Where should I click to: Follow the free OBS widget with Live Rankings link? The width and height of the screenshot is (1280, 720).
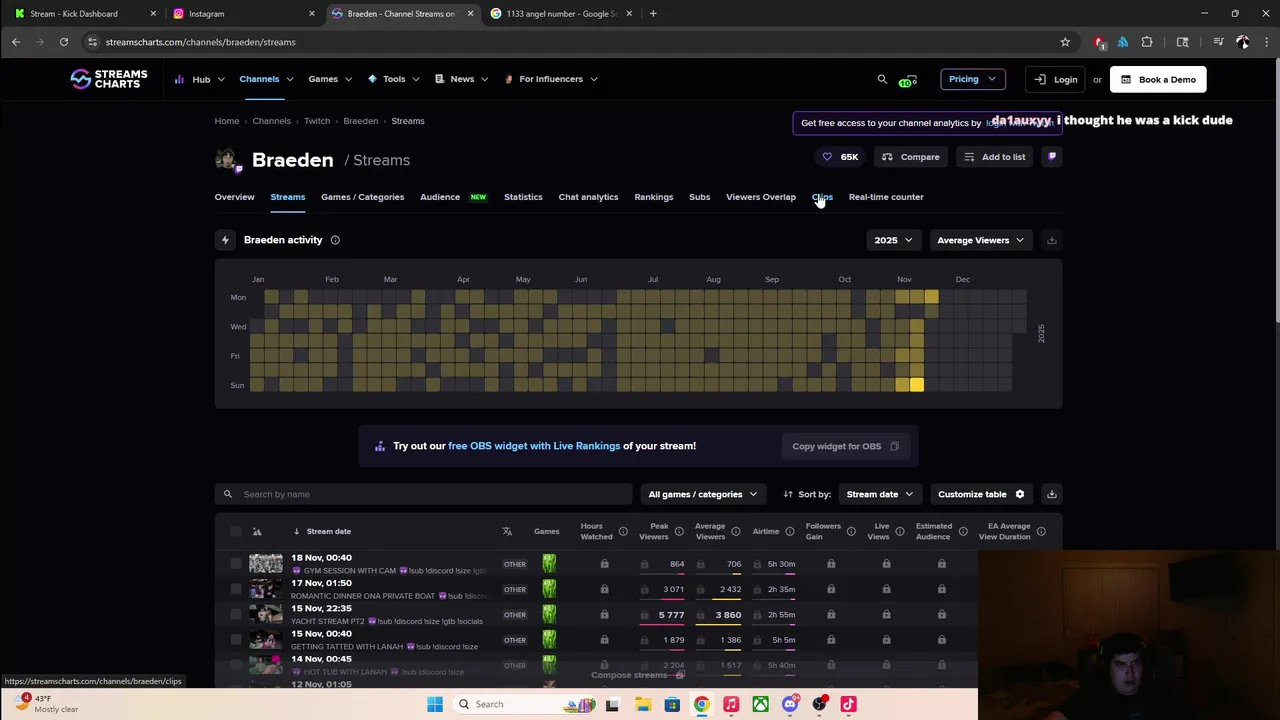pyautogui.click(x=534, y=446)
